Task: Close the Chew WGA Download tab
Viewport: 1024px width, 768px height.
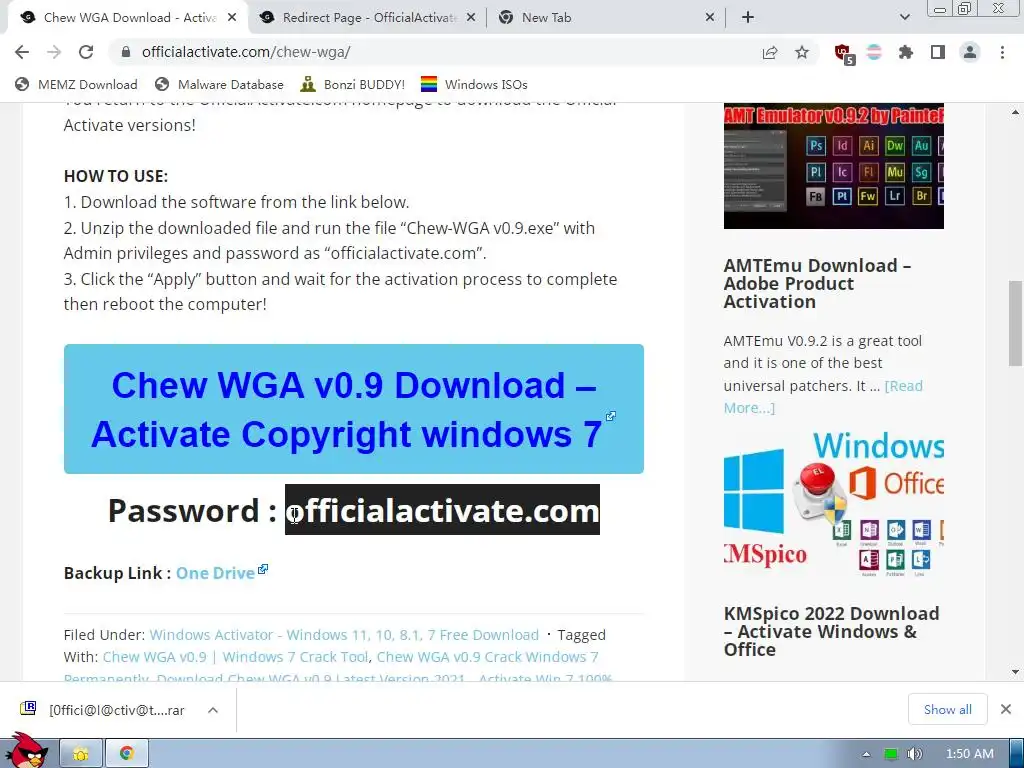Action: tap(232, 18)
